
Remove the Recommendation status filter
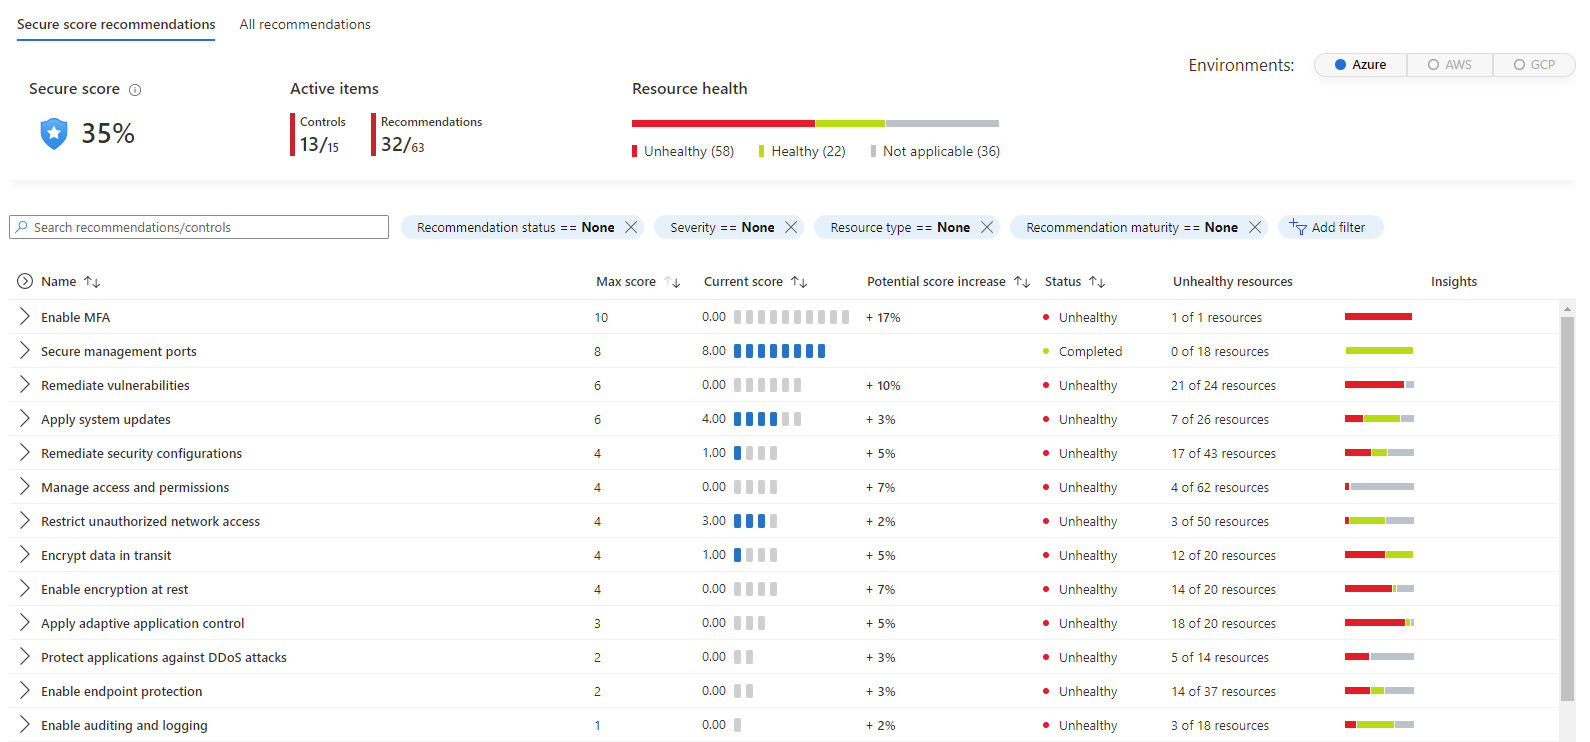631,227
